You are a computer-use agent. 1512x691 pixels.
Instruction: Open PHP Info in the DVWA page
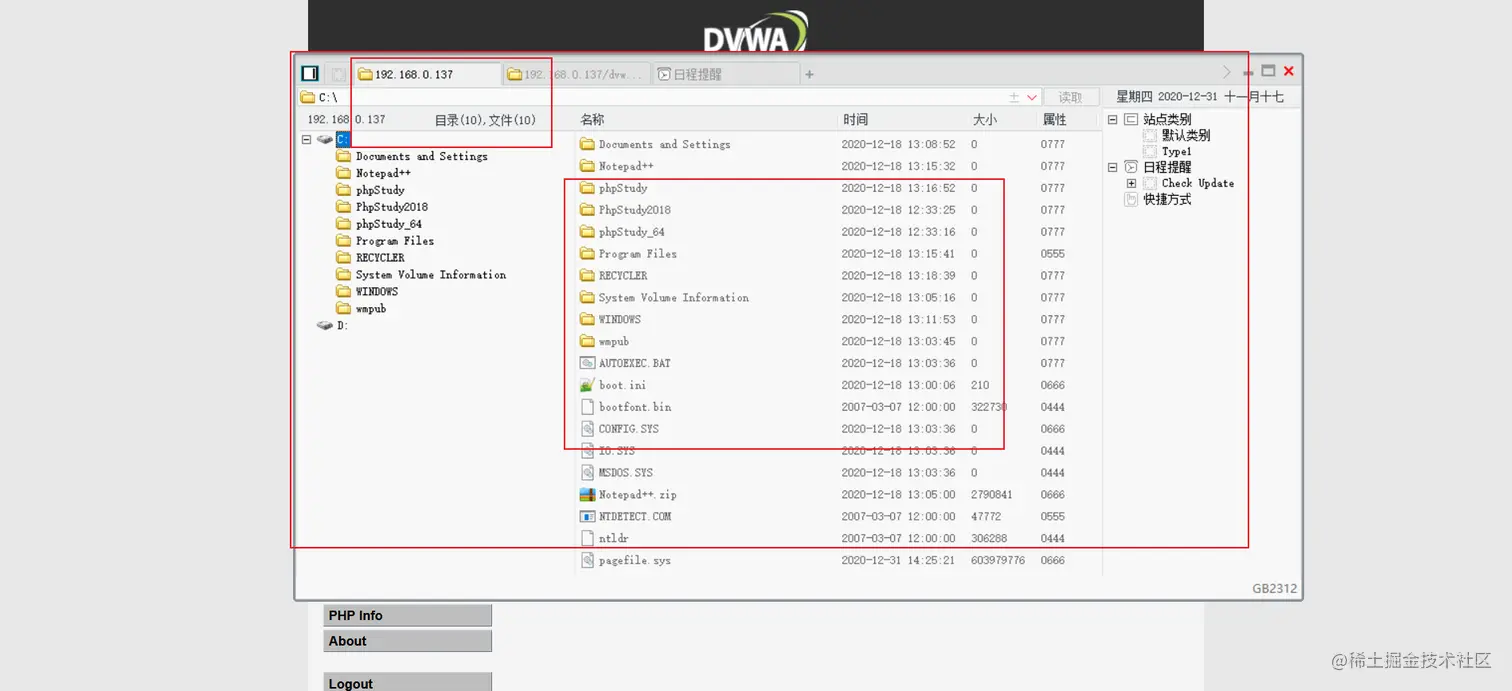[408, 615]
